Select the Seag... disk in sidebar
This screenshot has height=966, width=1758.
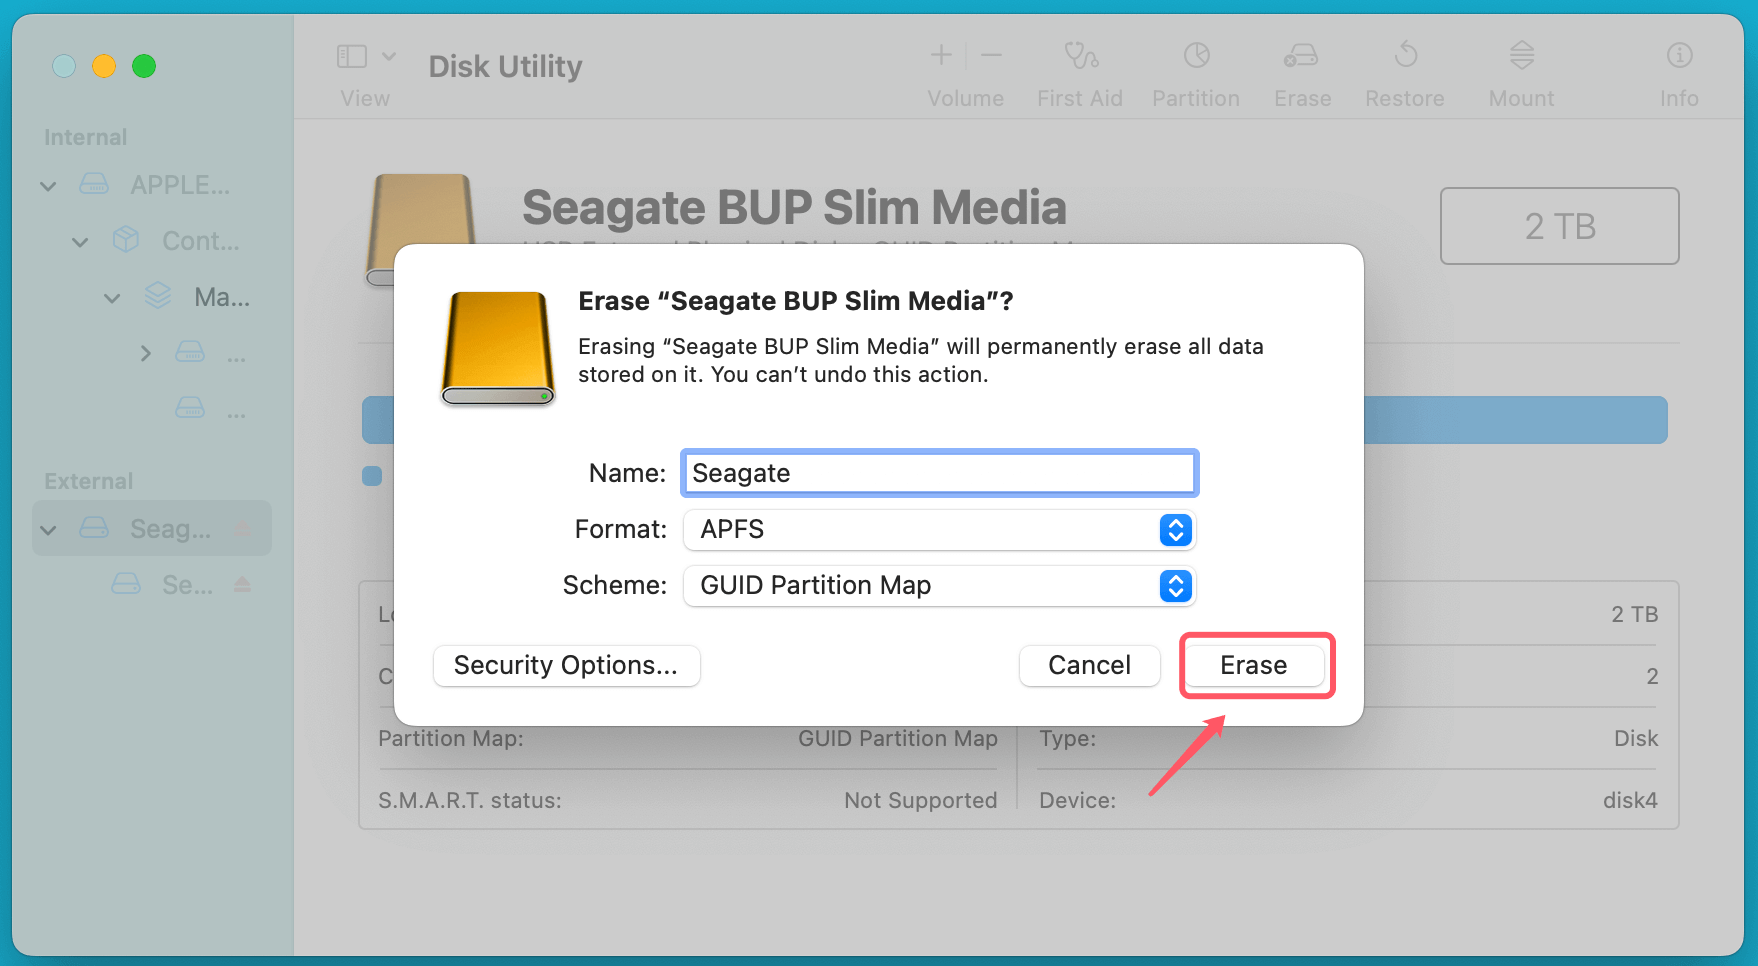pos(170,528)
